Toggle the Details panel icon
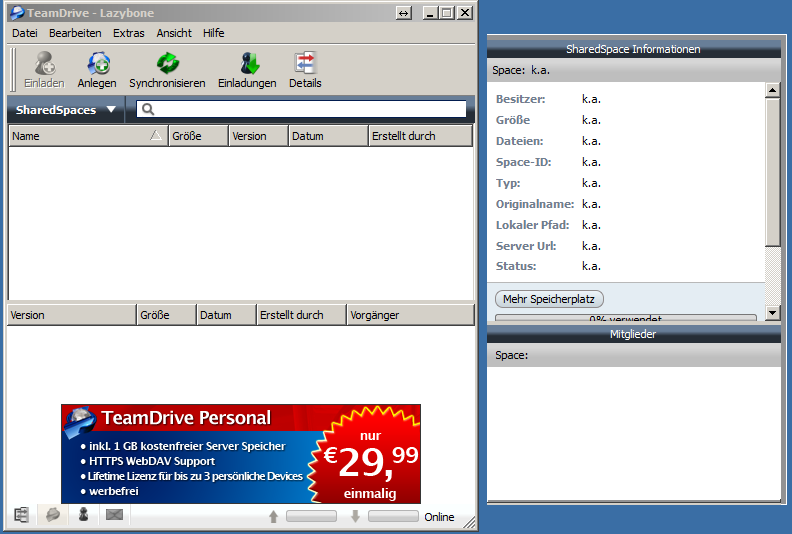This screenshot has height=534, width=792. (x=305, y=70)
